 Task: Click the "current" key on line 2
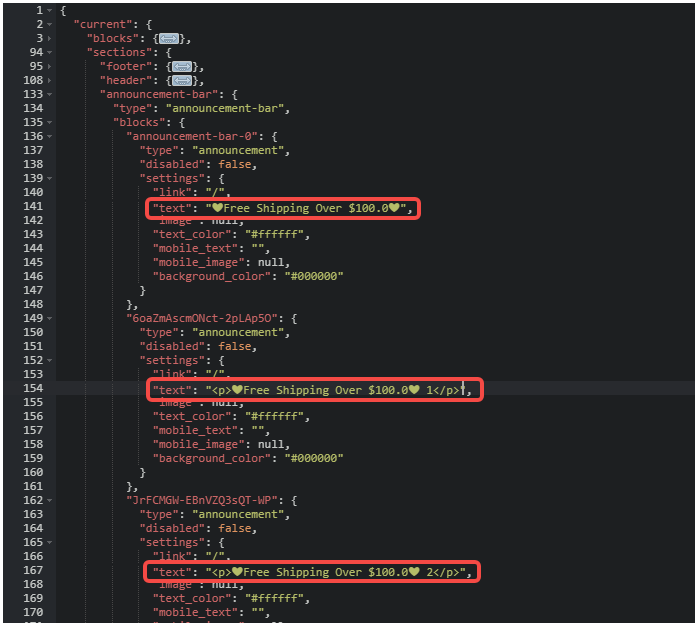[x=106, y=24]
